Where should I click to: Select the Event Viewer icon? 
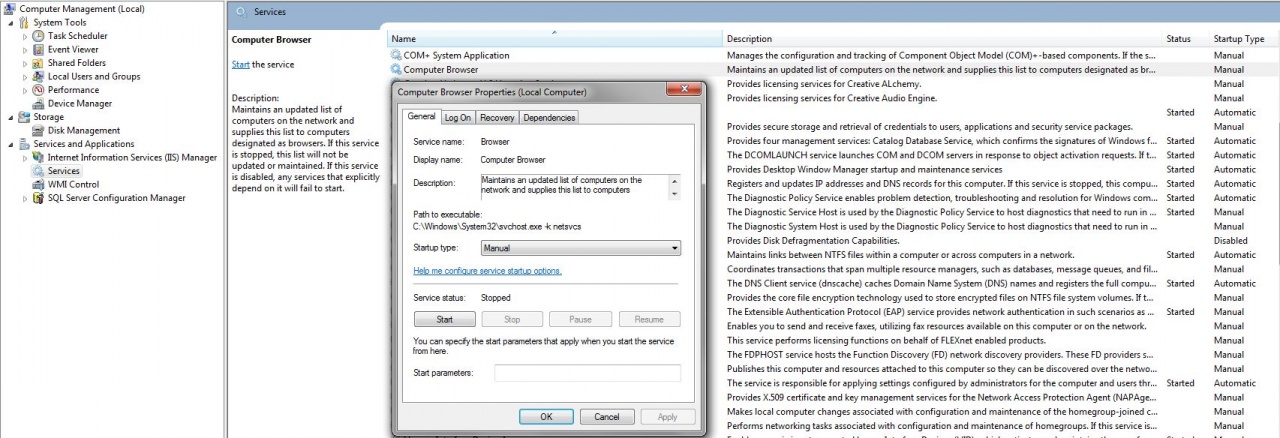pos(39,49)
